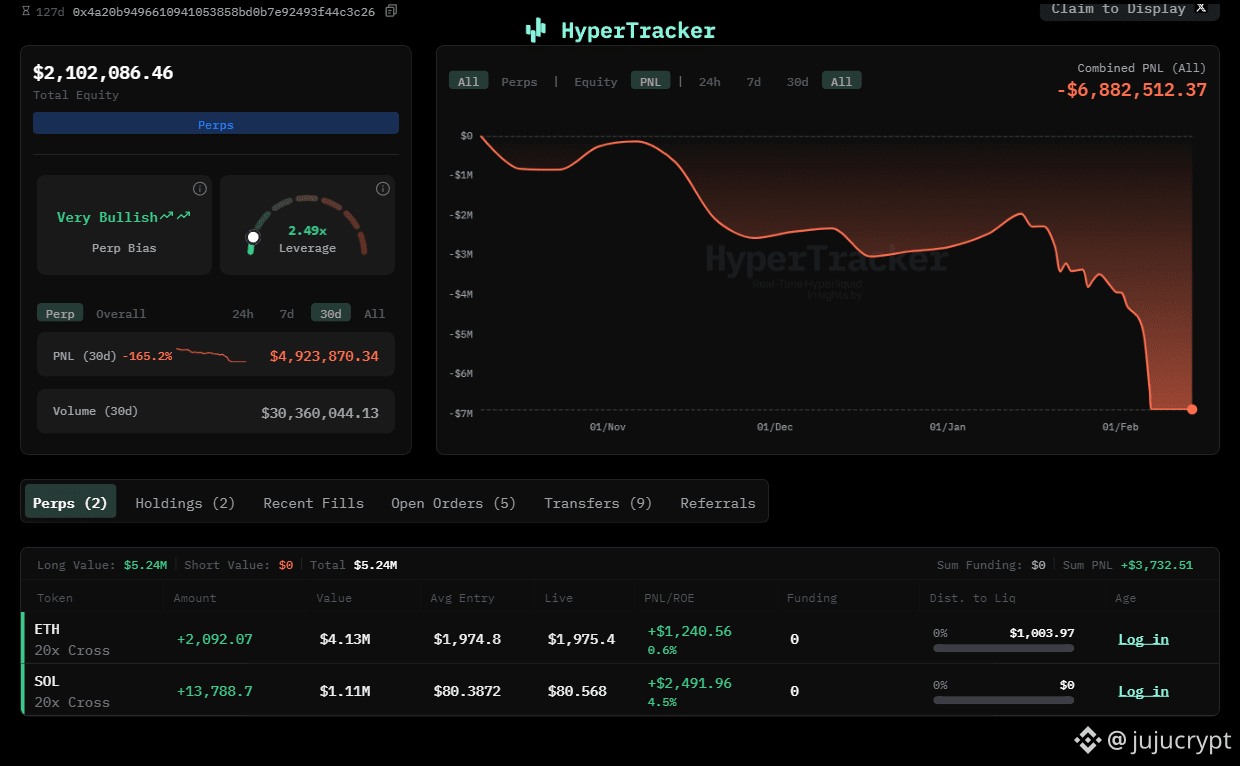Click the blue Perps equity bar
1240x766 pixels.
coord(216,124)
